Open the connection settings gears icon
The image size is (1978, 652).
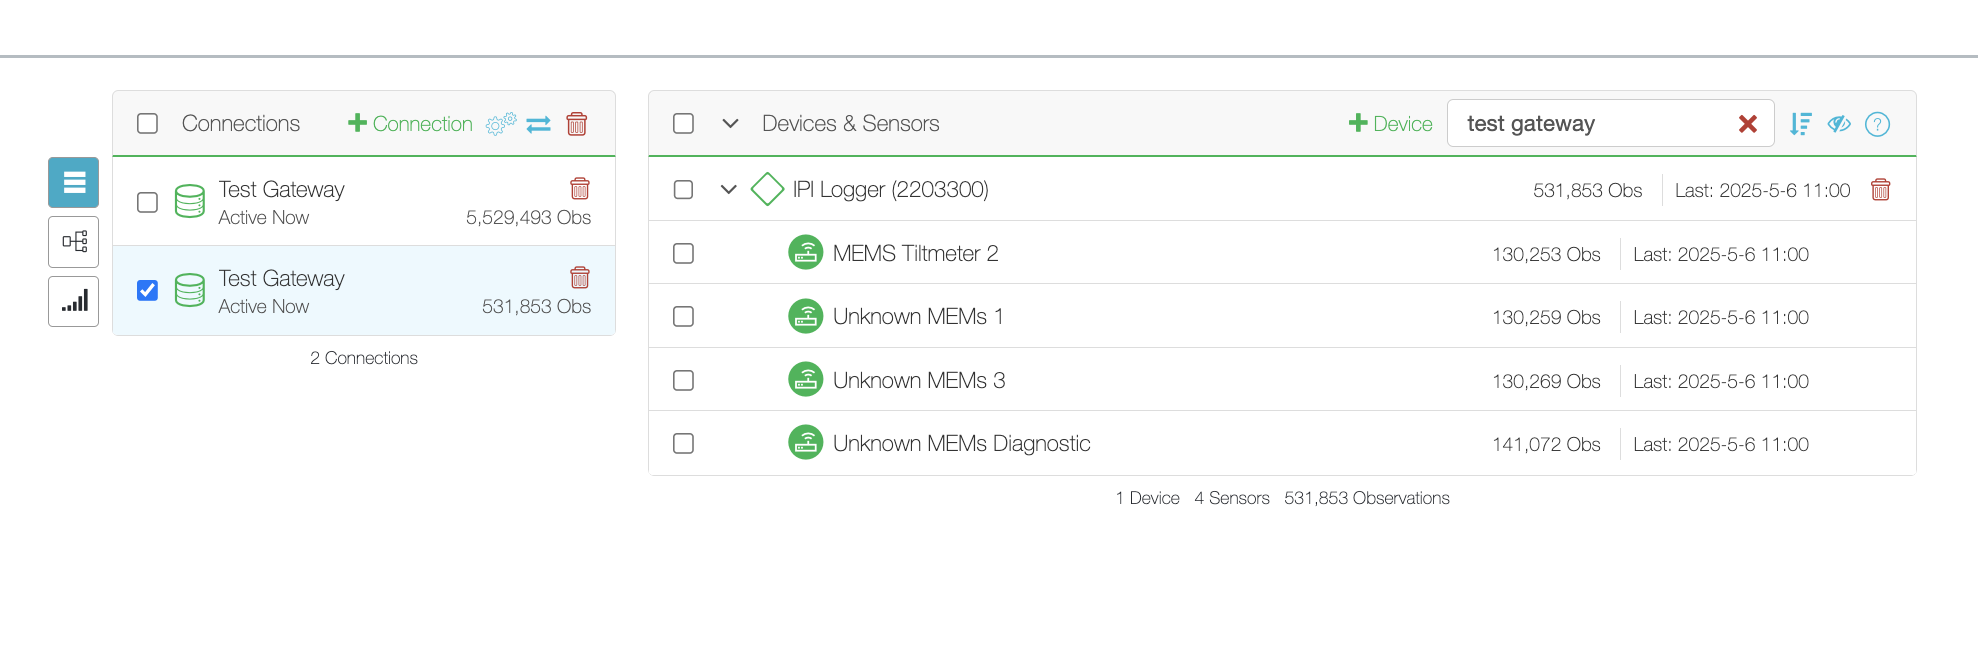point(500,124)
